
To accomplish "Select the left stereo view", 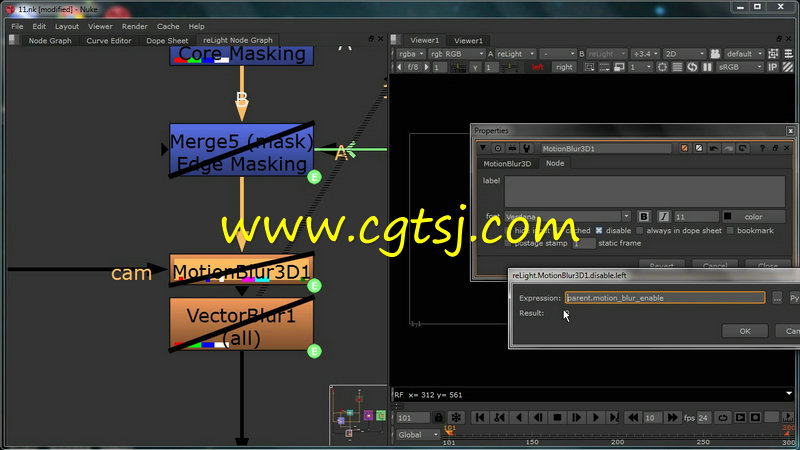I will [537, 67].
